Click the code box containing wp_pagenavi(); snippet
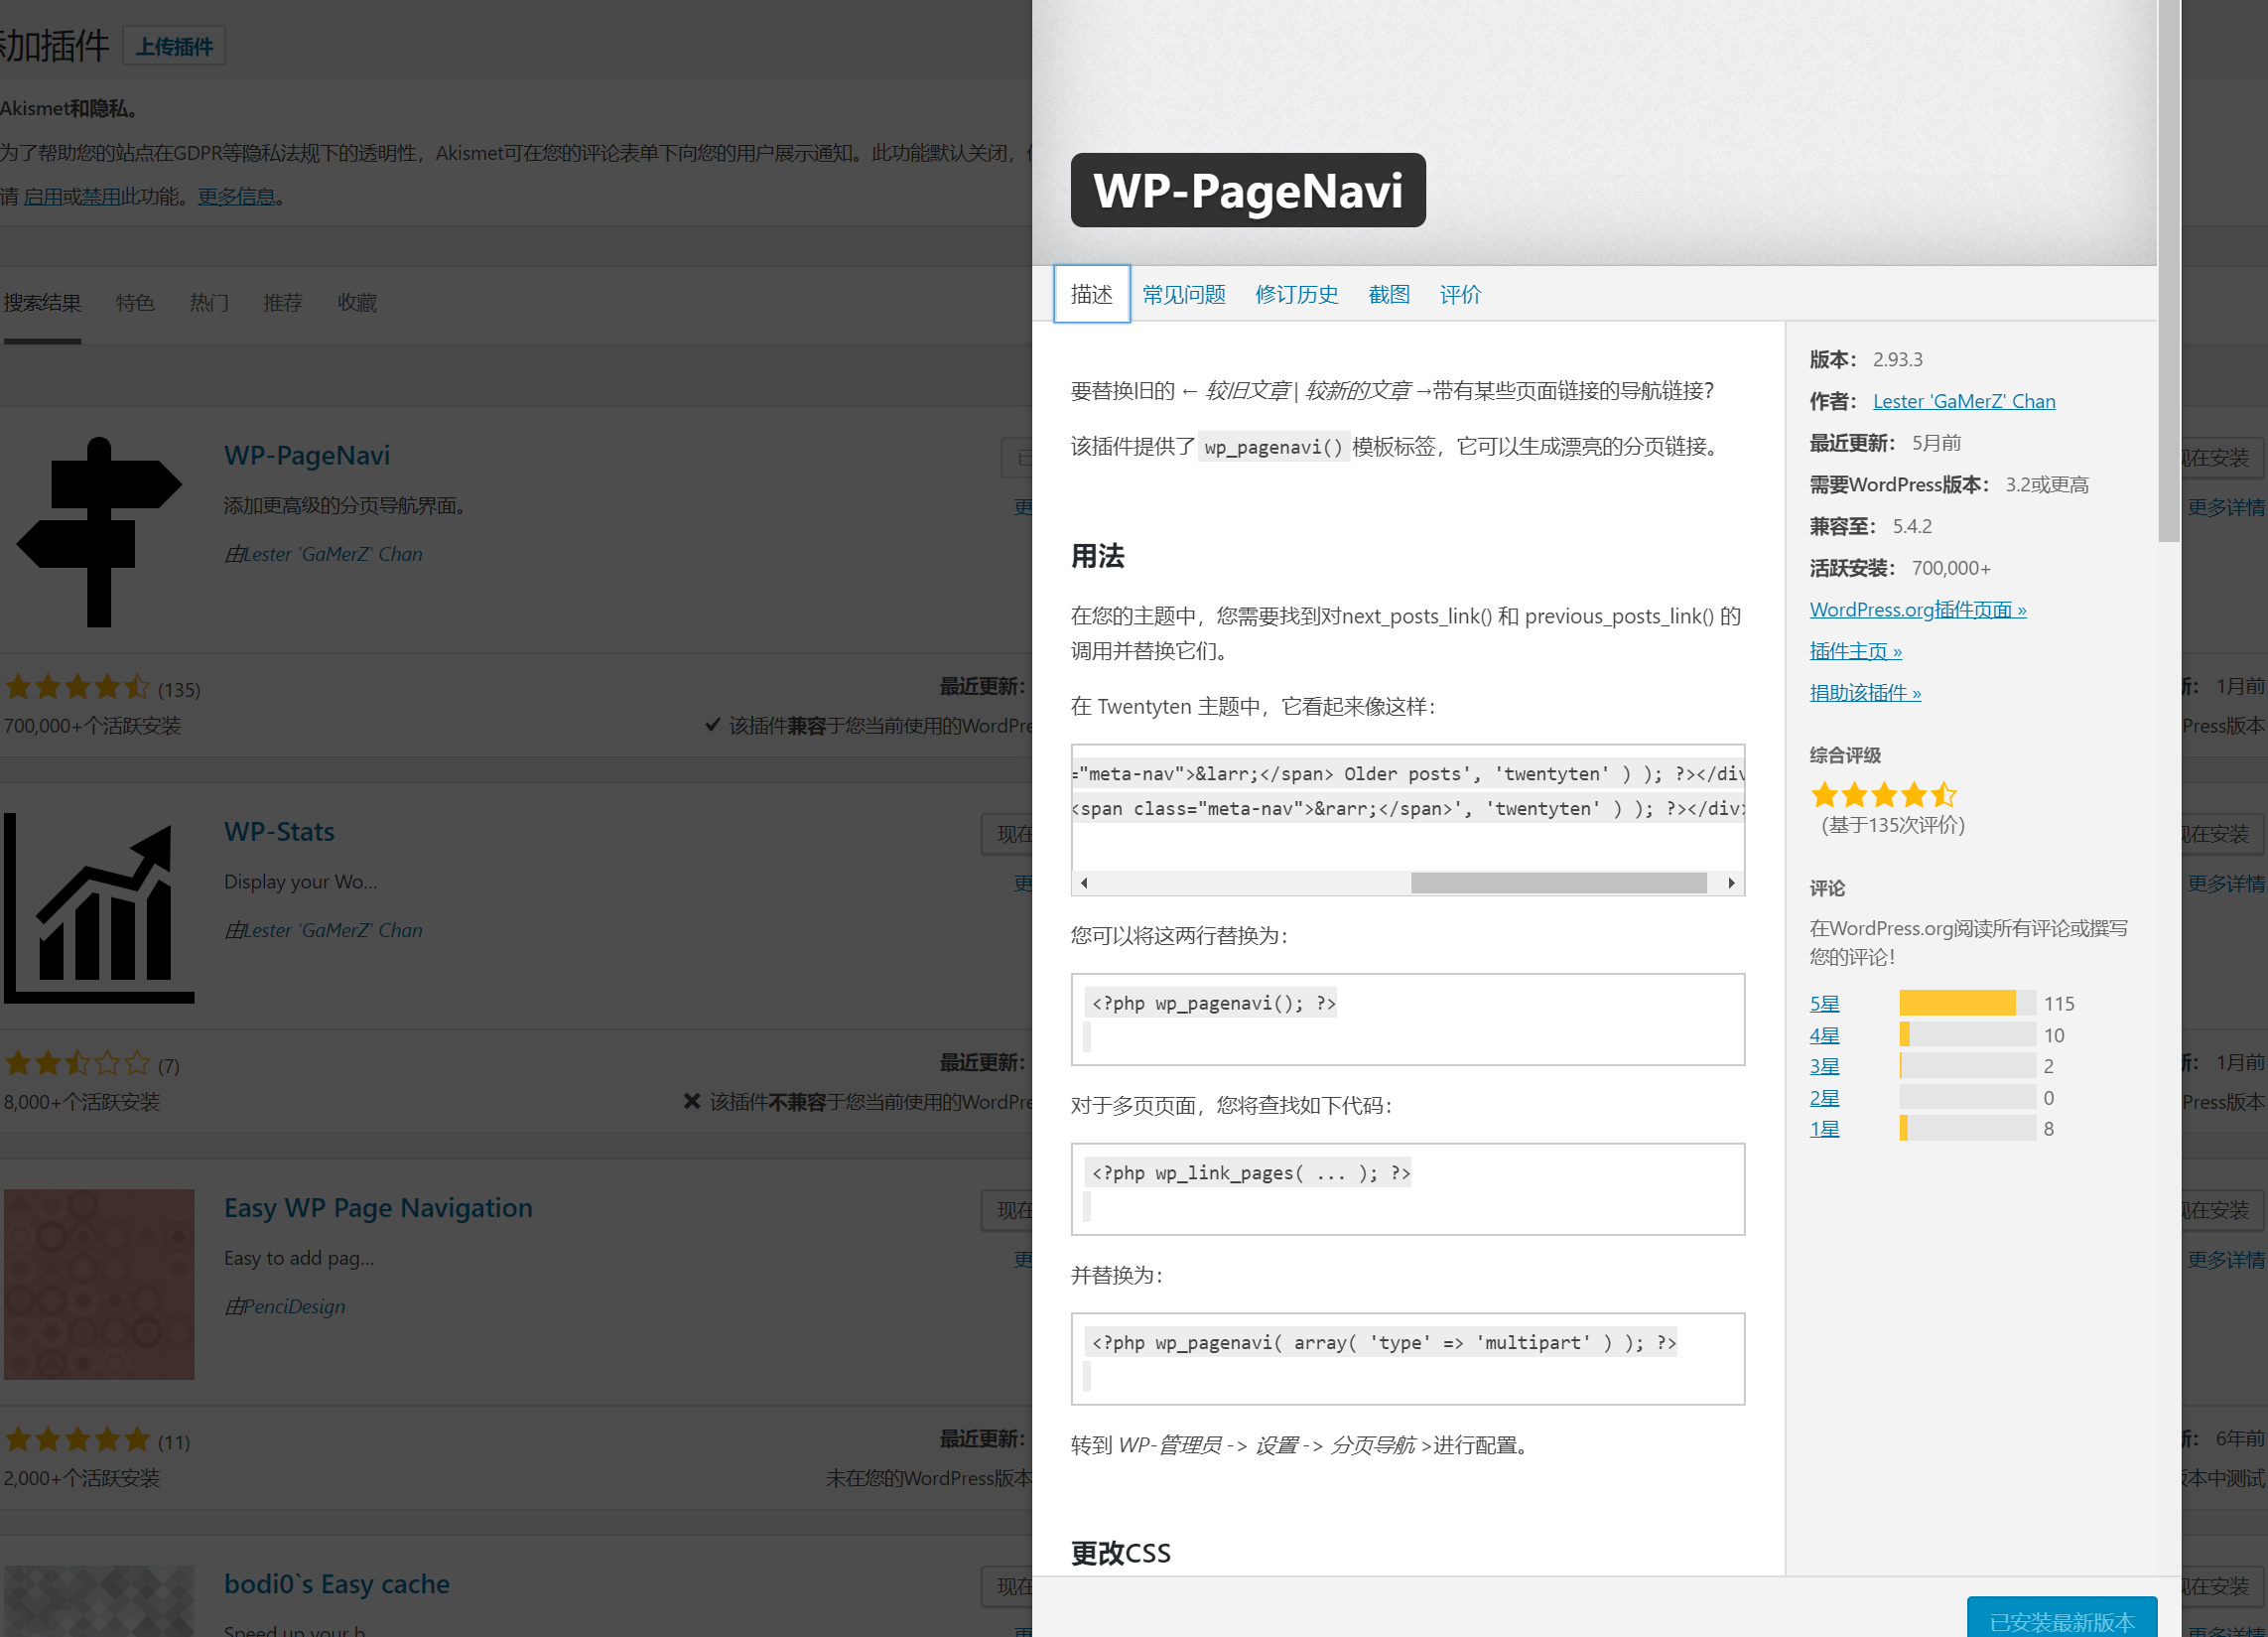Image resolution: width=2268 pixels, height=1637 pixels. (x=1408, y=1019)
